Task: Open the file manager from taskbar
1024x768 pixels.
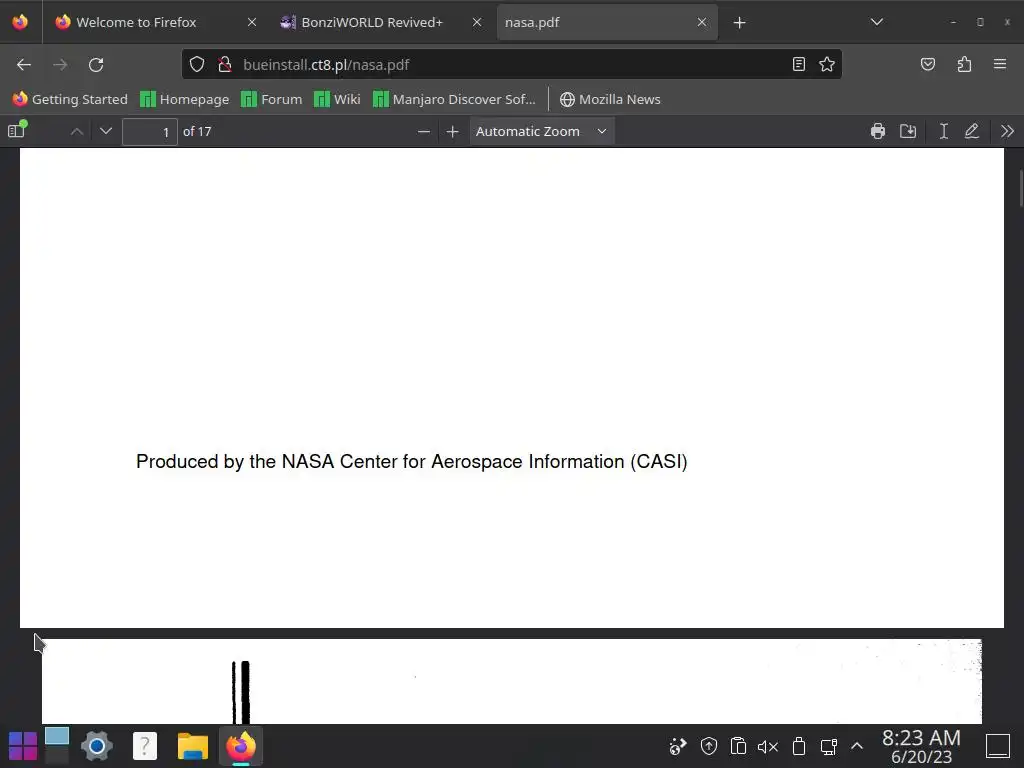Action: click(193, 746)
